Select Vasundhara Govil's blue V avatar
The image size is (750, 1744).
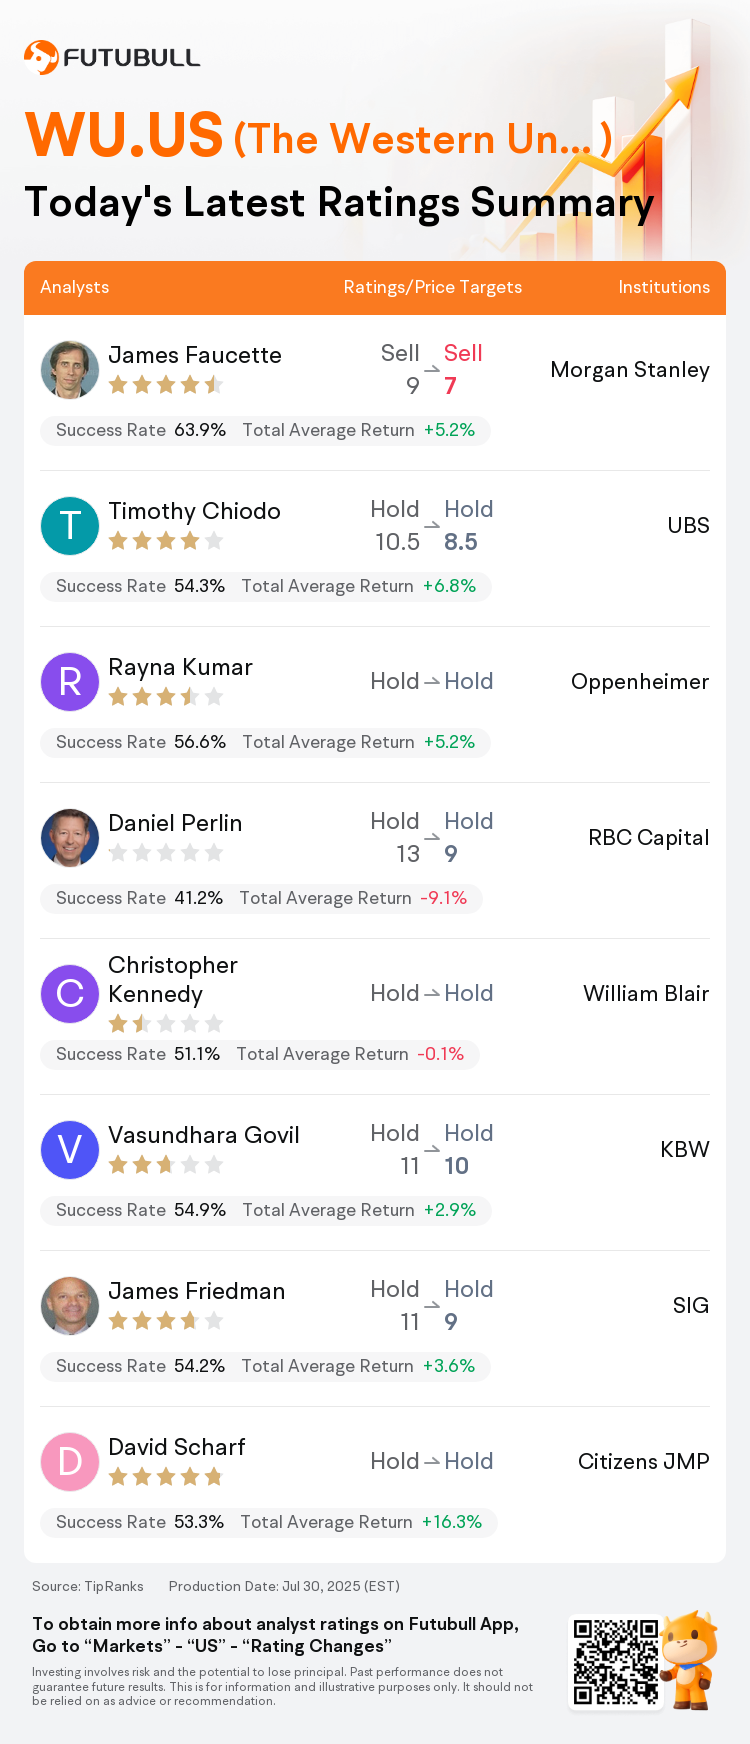(70, 1149)
